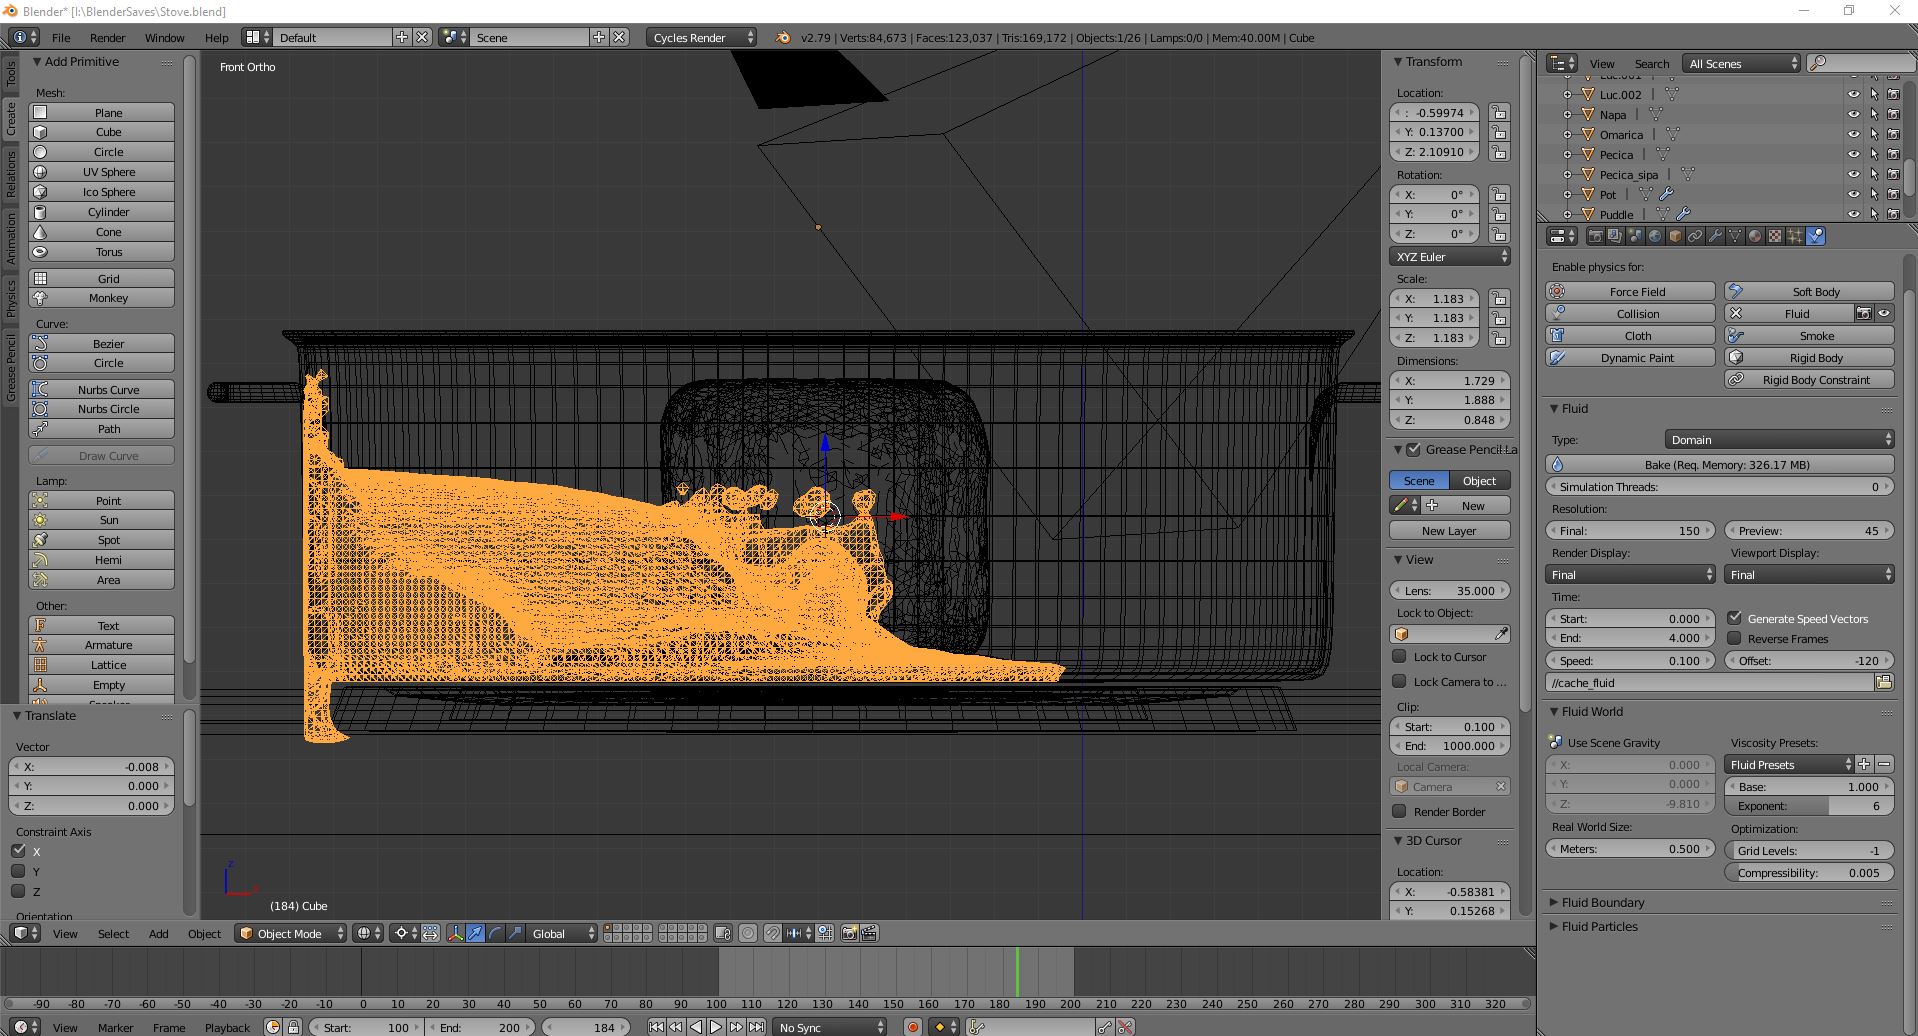The width and height of the screenshot is (1918, 1036).
Task: Open the Help menu
Action: point(216,37)
